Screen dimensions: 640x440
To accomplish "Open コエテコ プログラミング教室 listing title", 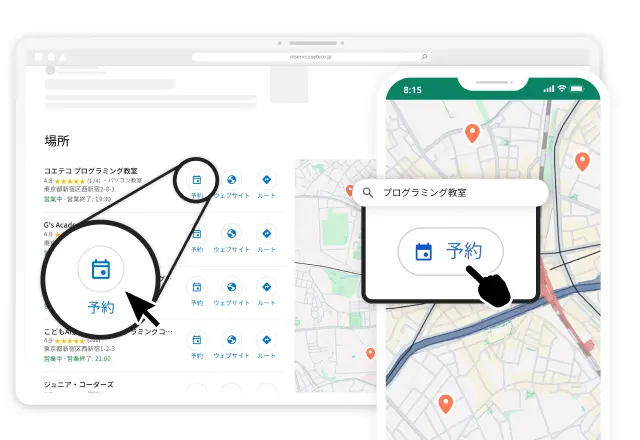I will (91, 171).
